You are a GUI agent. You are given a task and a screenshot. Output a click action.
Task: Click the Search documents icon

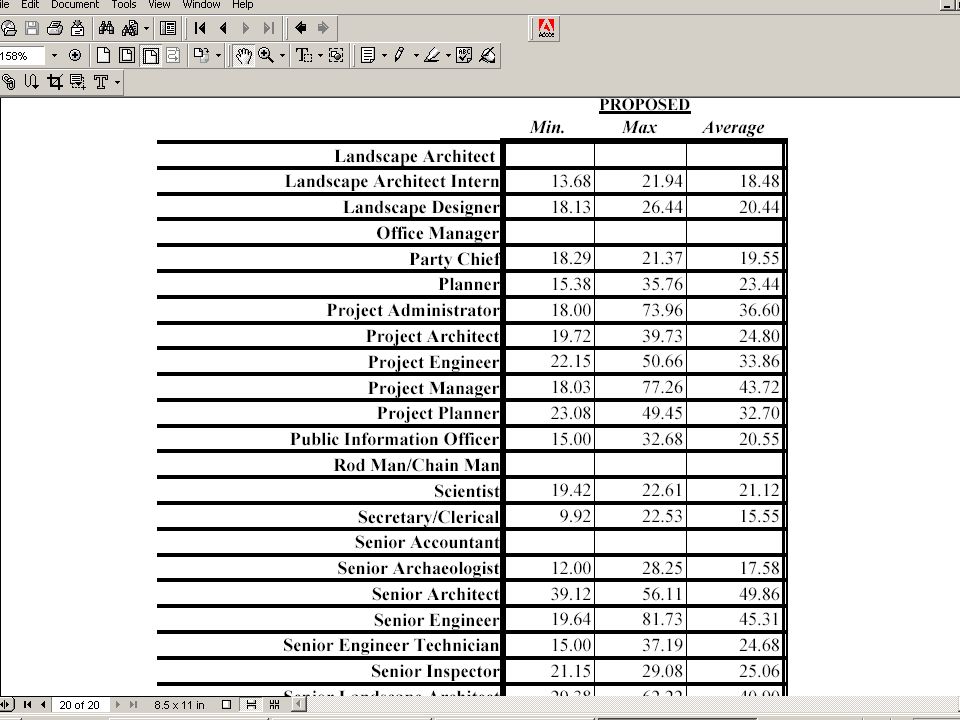tap(130, 28)
